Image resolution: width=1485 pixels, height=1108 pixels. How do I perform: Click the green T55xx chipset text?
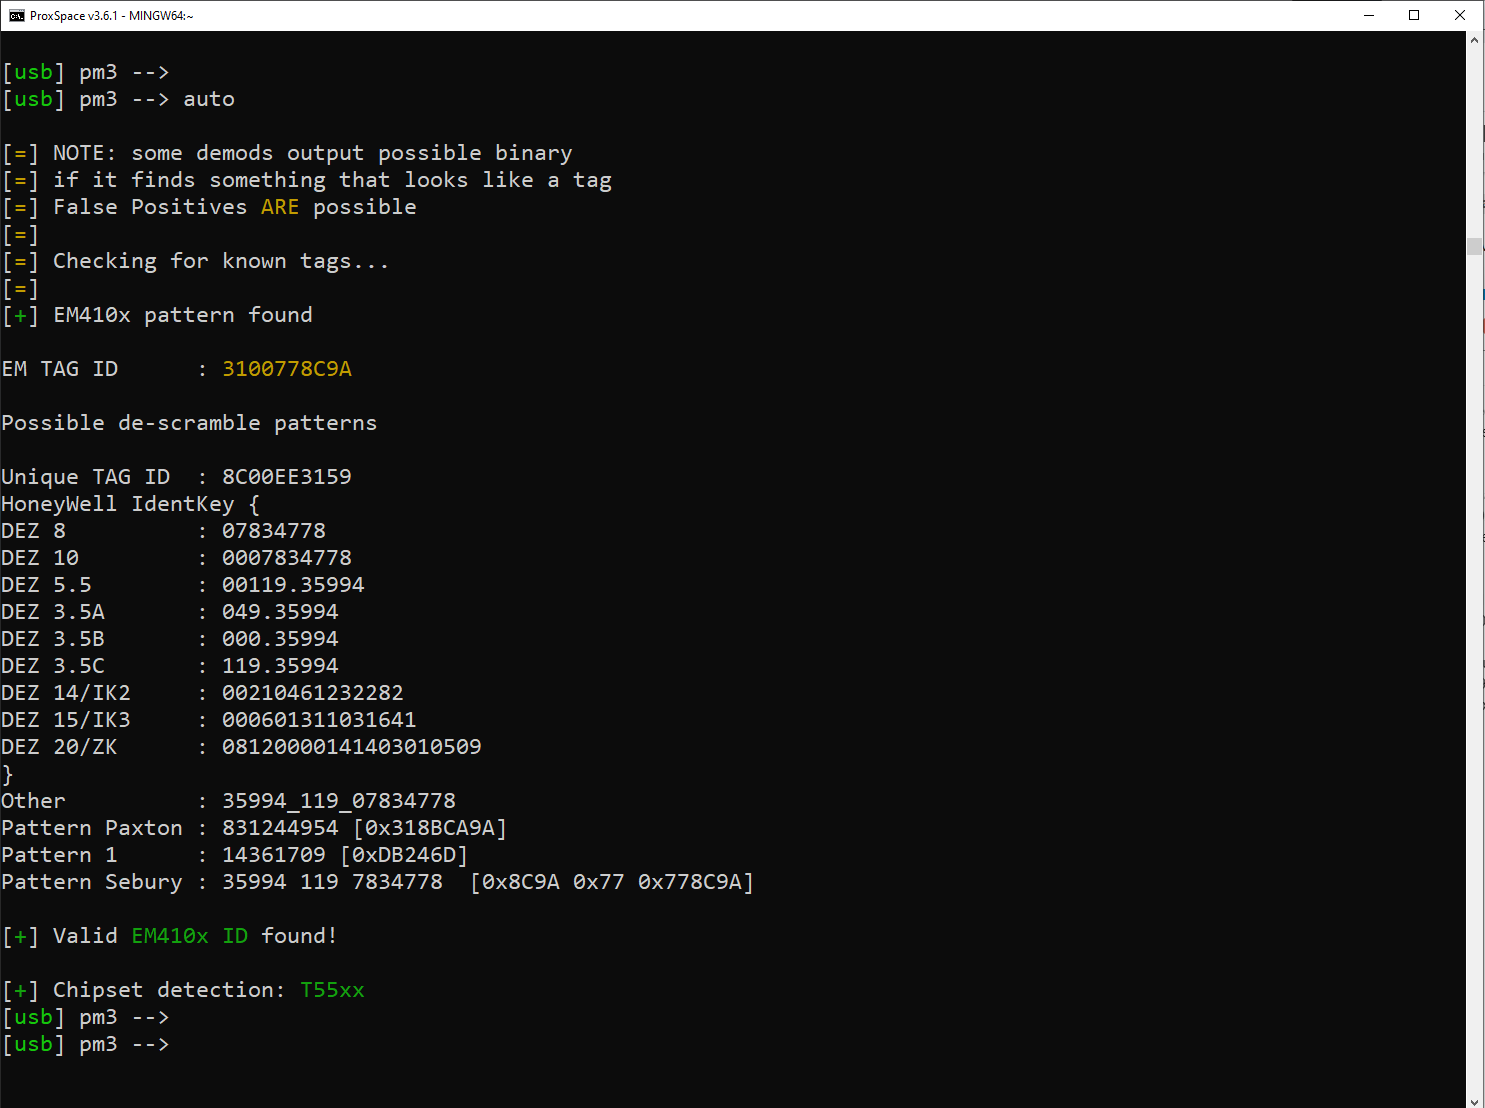(x=332, y=990)
